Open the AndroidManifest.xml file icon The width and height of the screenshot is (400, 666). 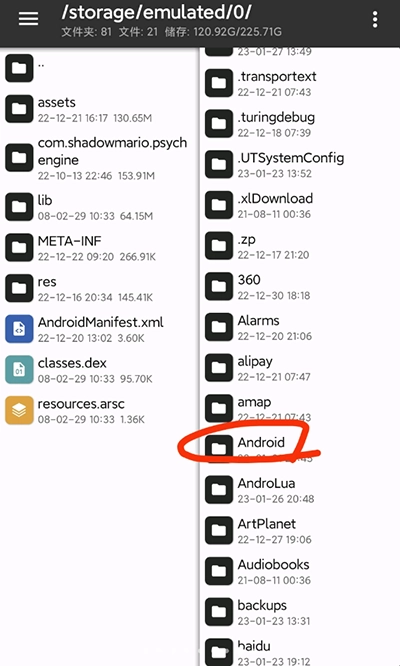coord(19,329)
